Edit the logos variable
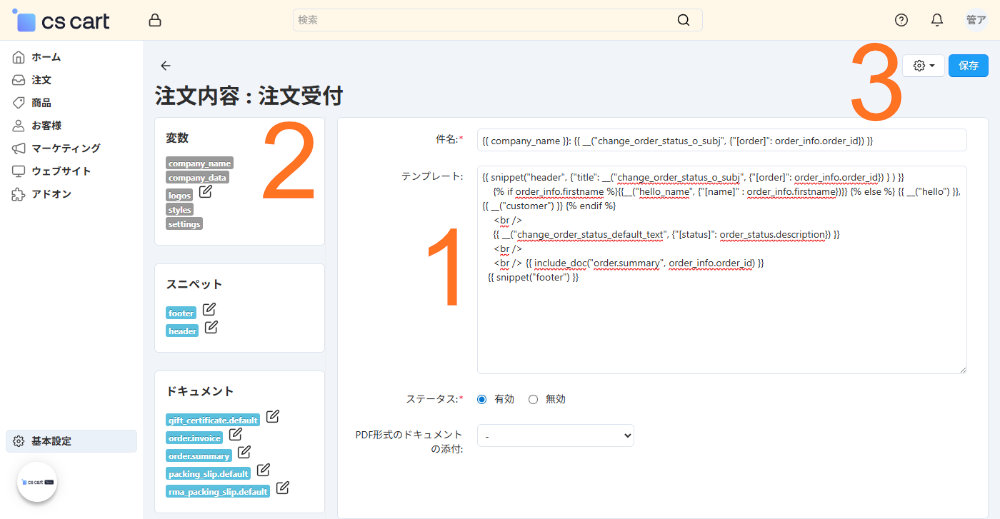Screen dimensions: 1000x519 (205, 191)
